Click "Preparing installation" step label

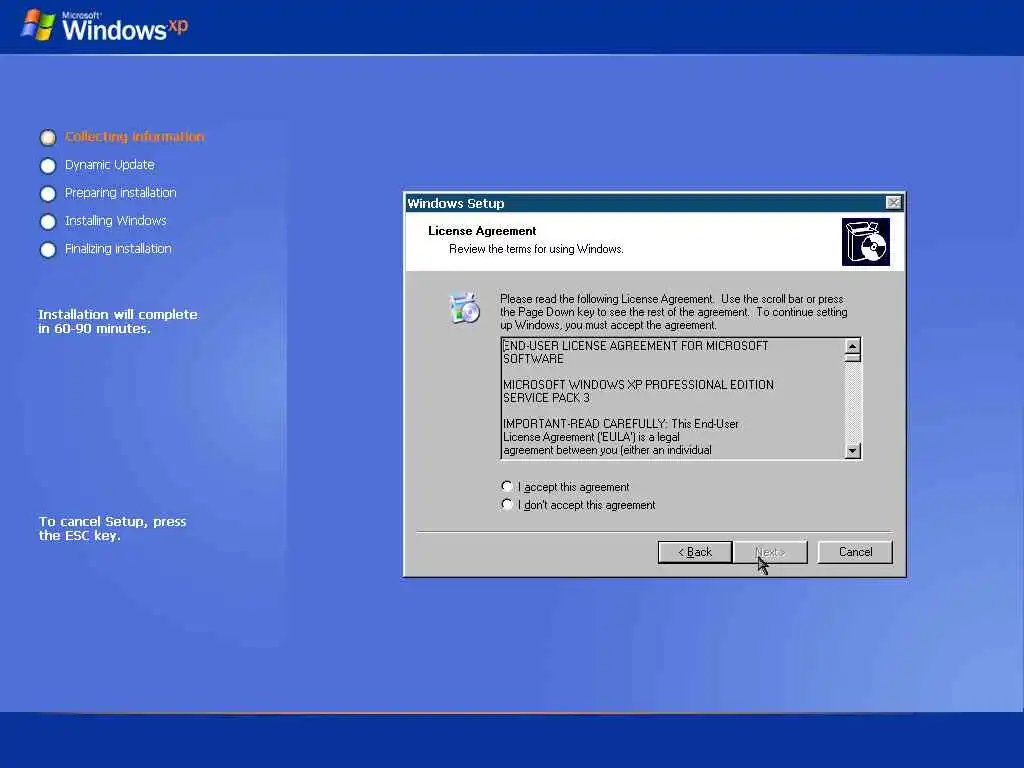coord(121,193)
